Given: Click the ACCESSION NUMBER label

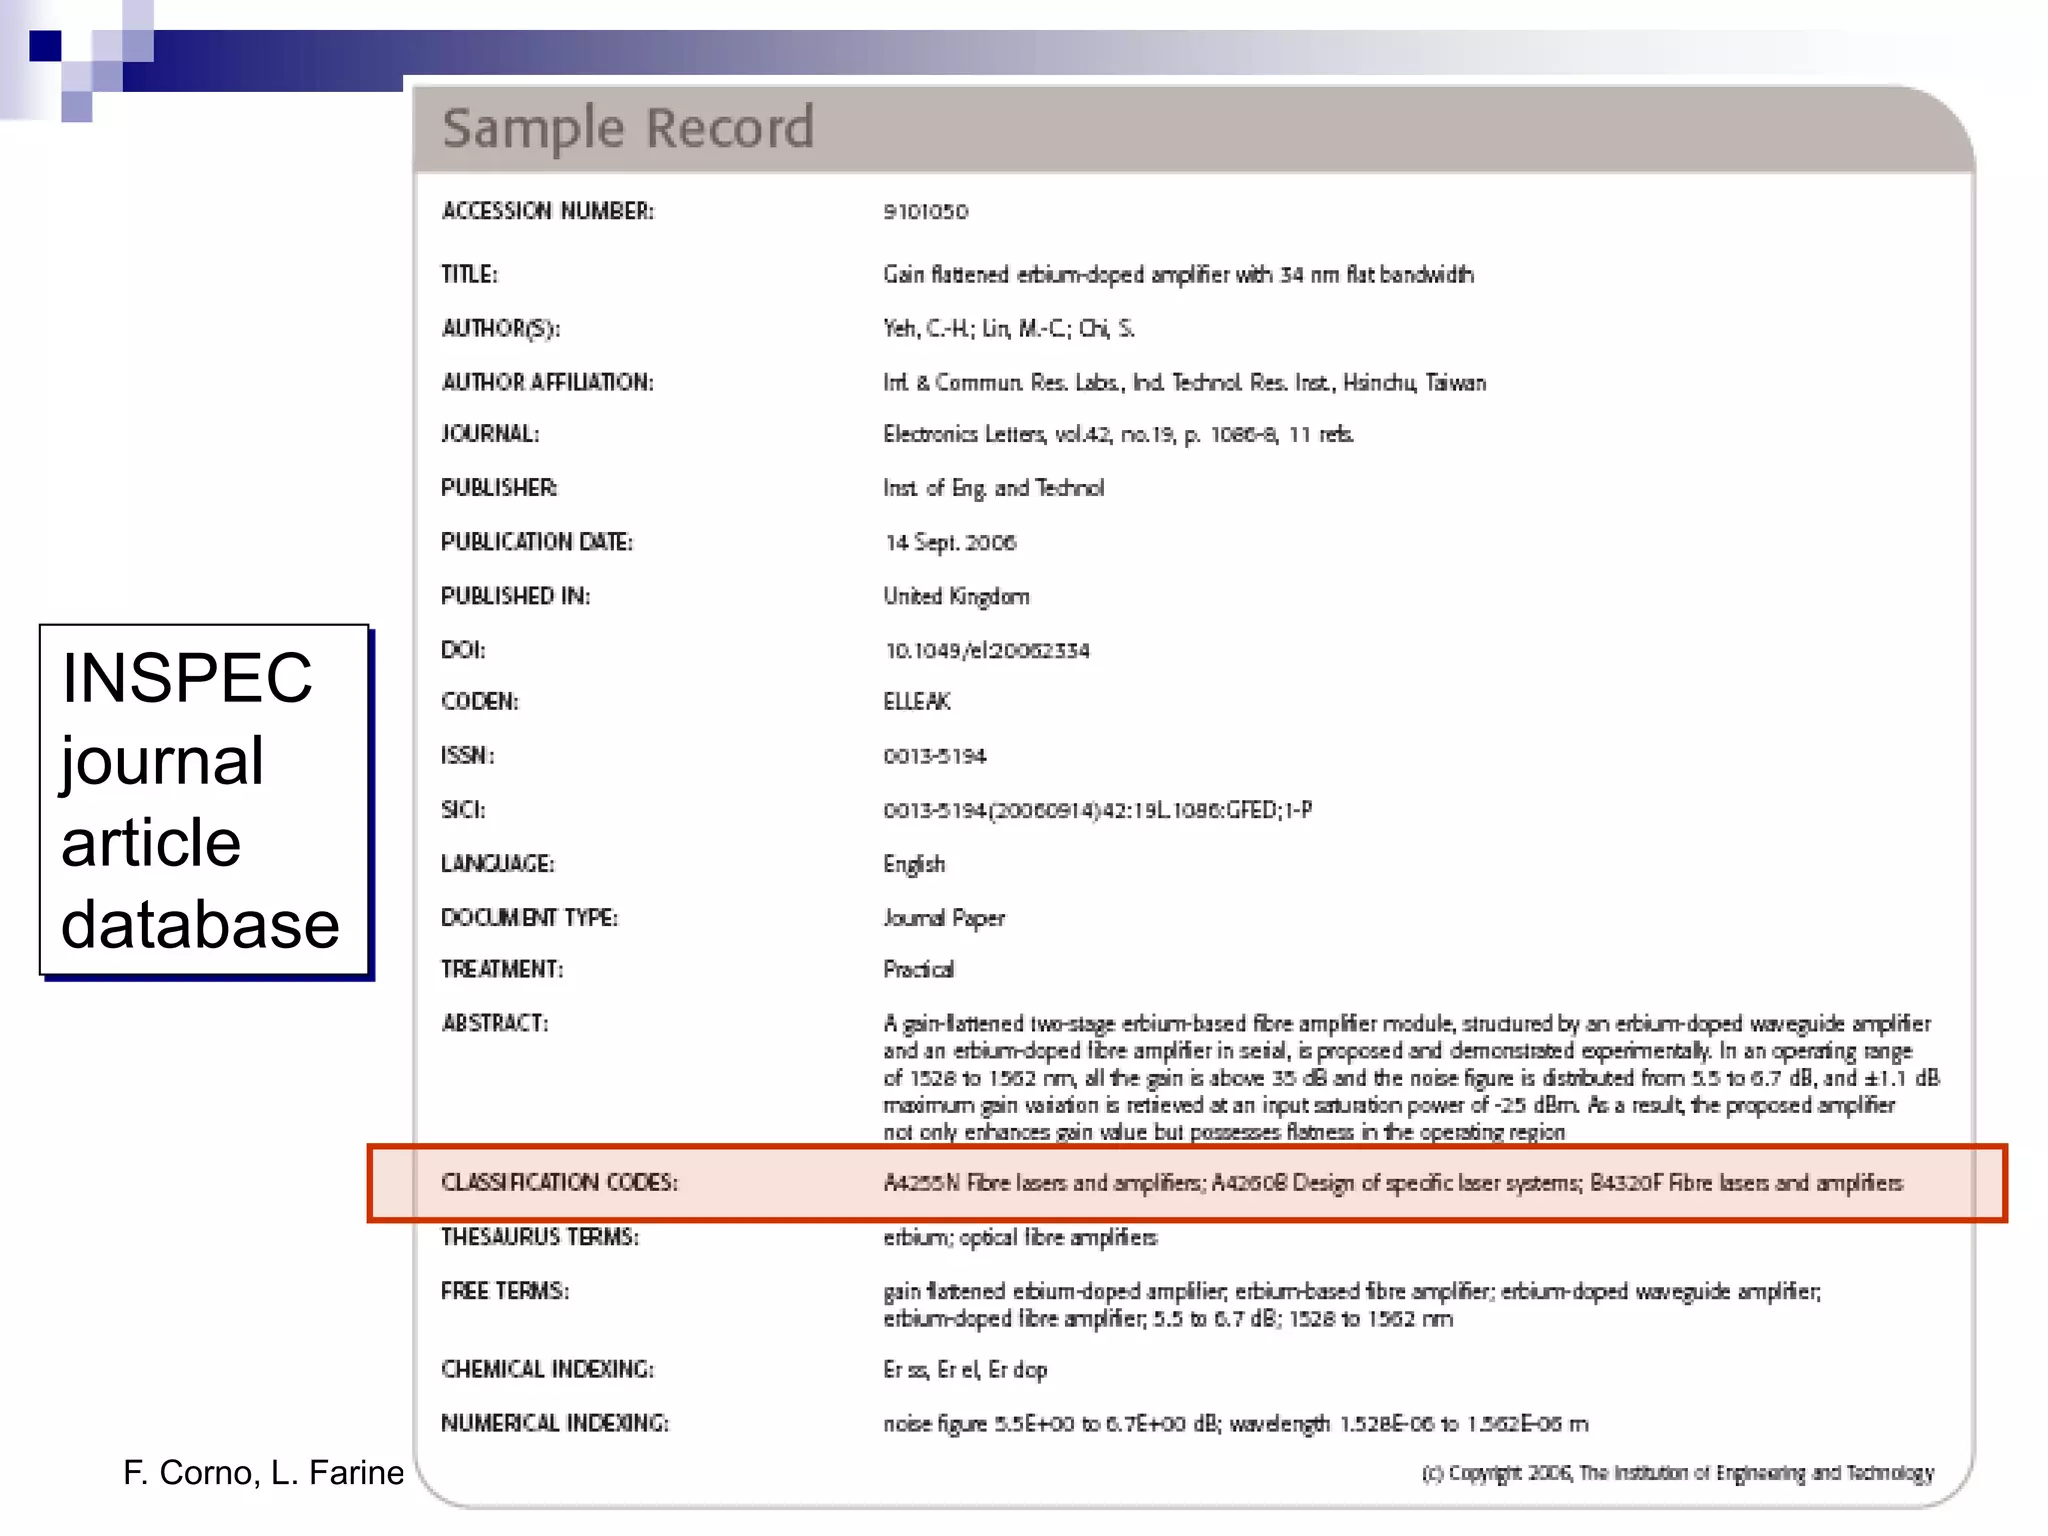Looking at the screenshot, I should point(548,211).
